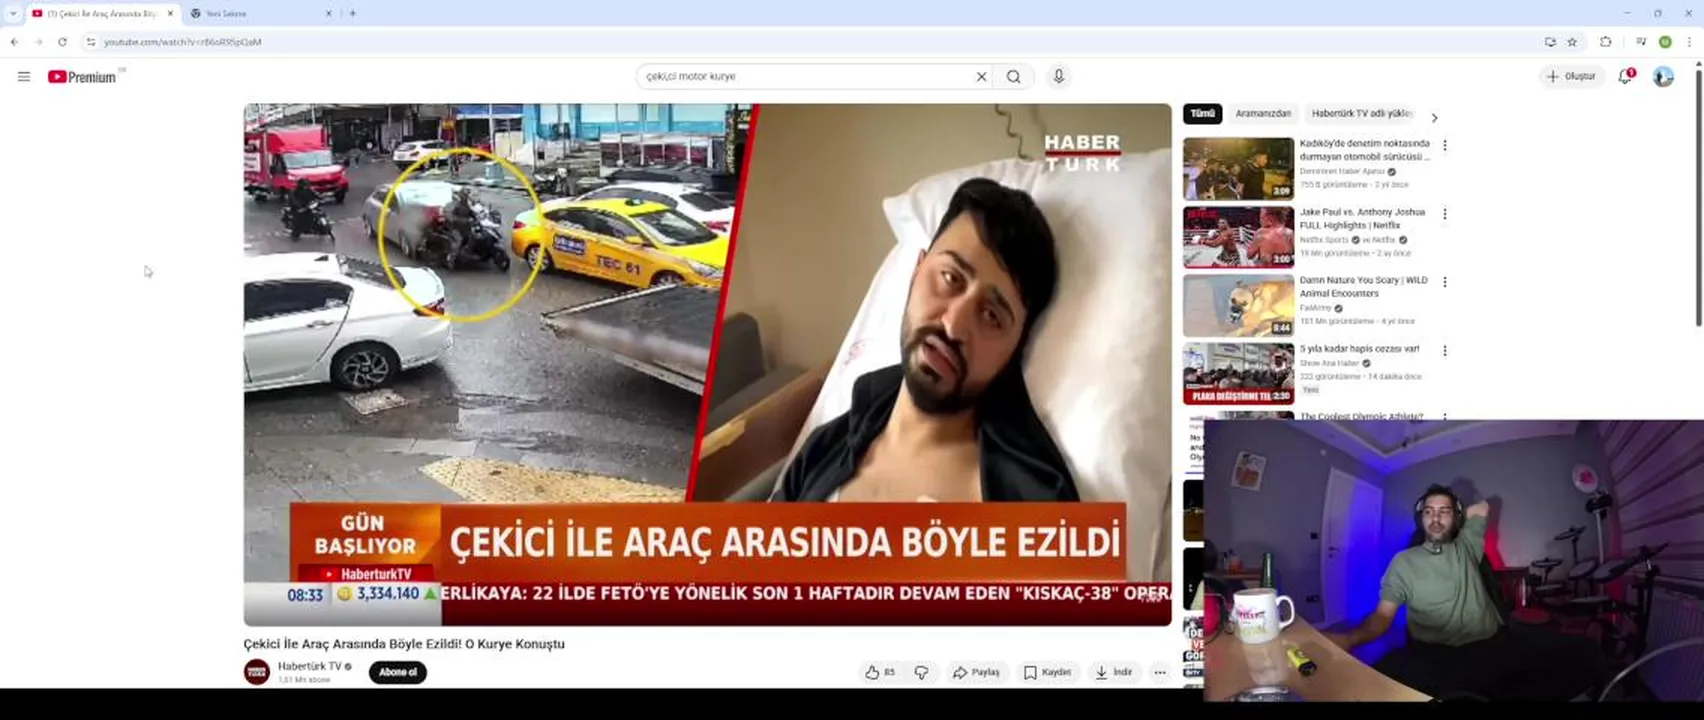Download video with İndir button
1704x720 pixels.
[1113, 672]
